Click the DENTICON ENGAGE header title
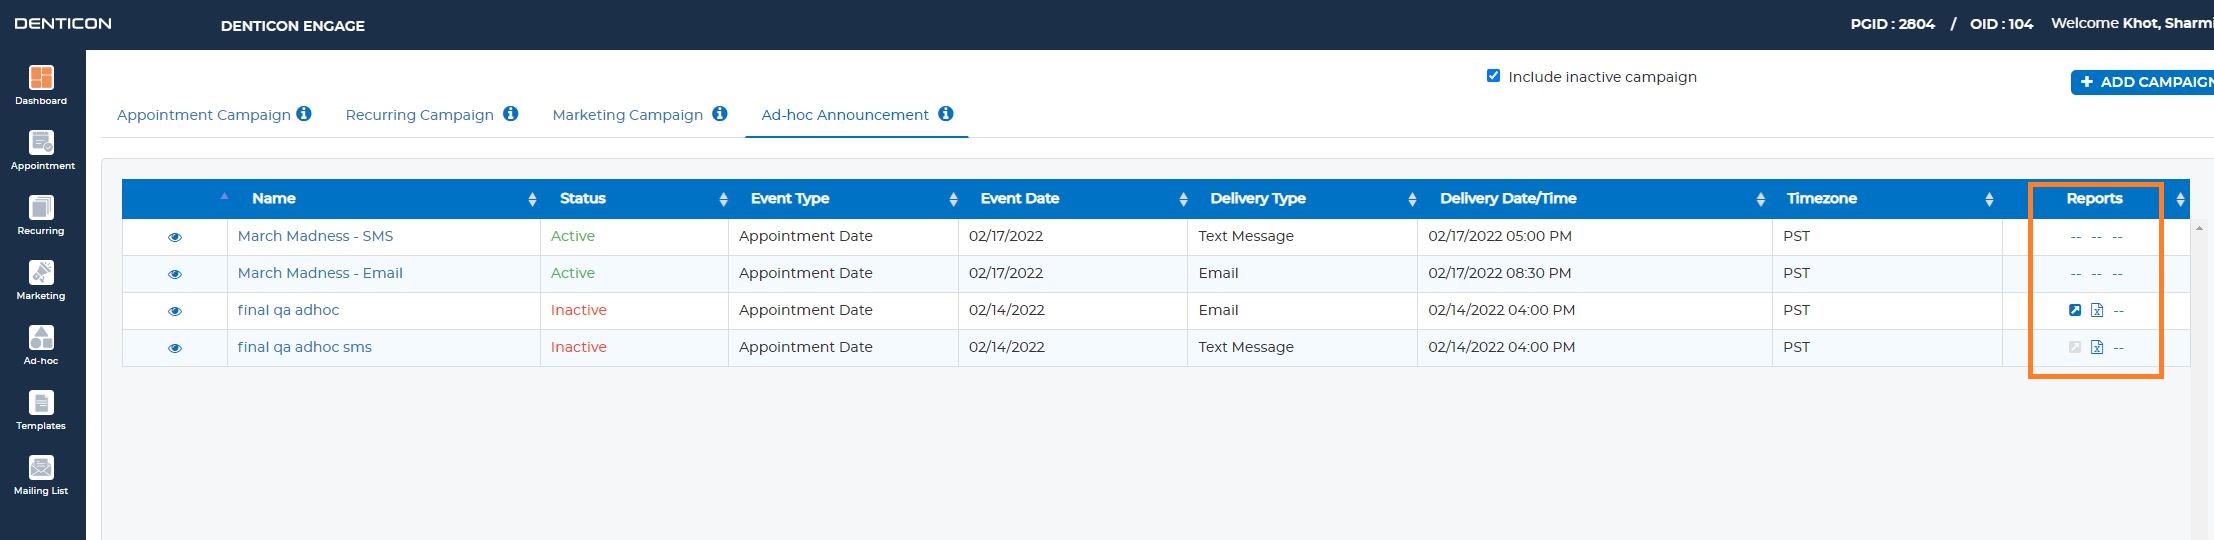The width and height of the screenshot is (2214, 540). click(x=293, y=25)
